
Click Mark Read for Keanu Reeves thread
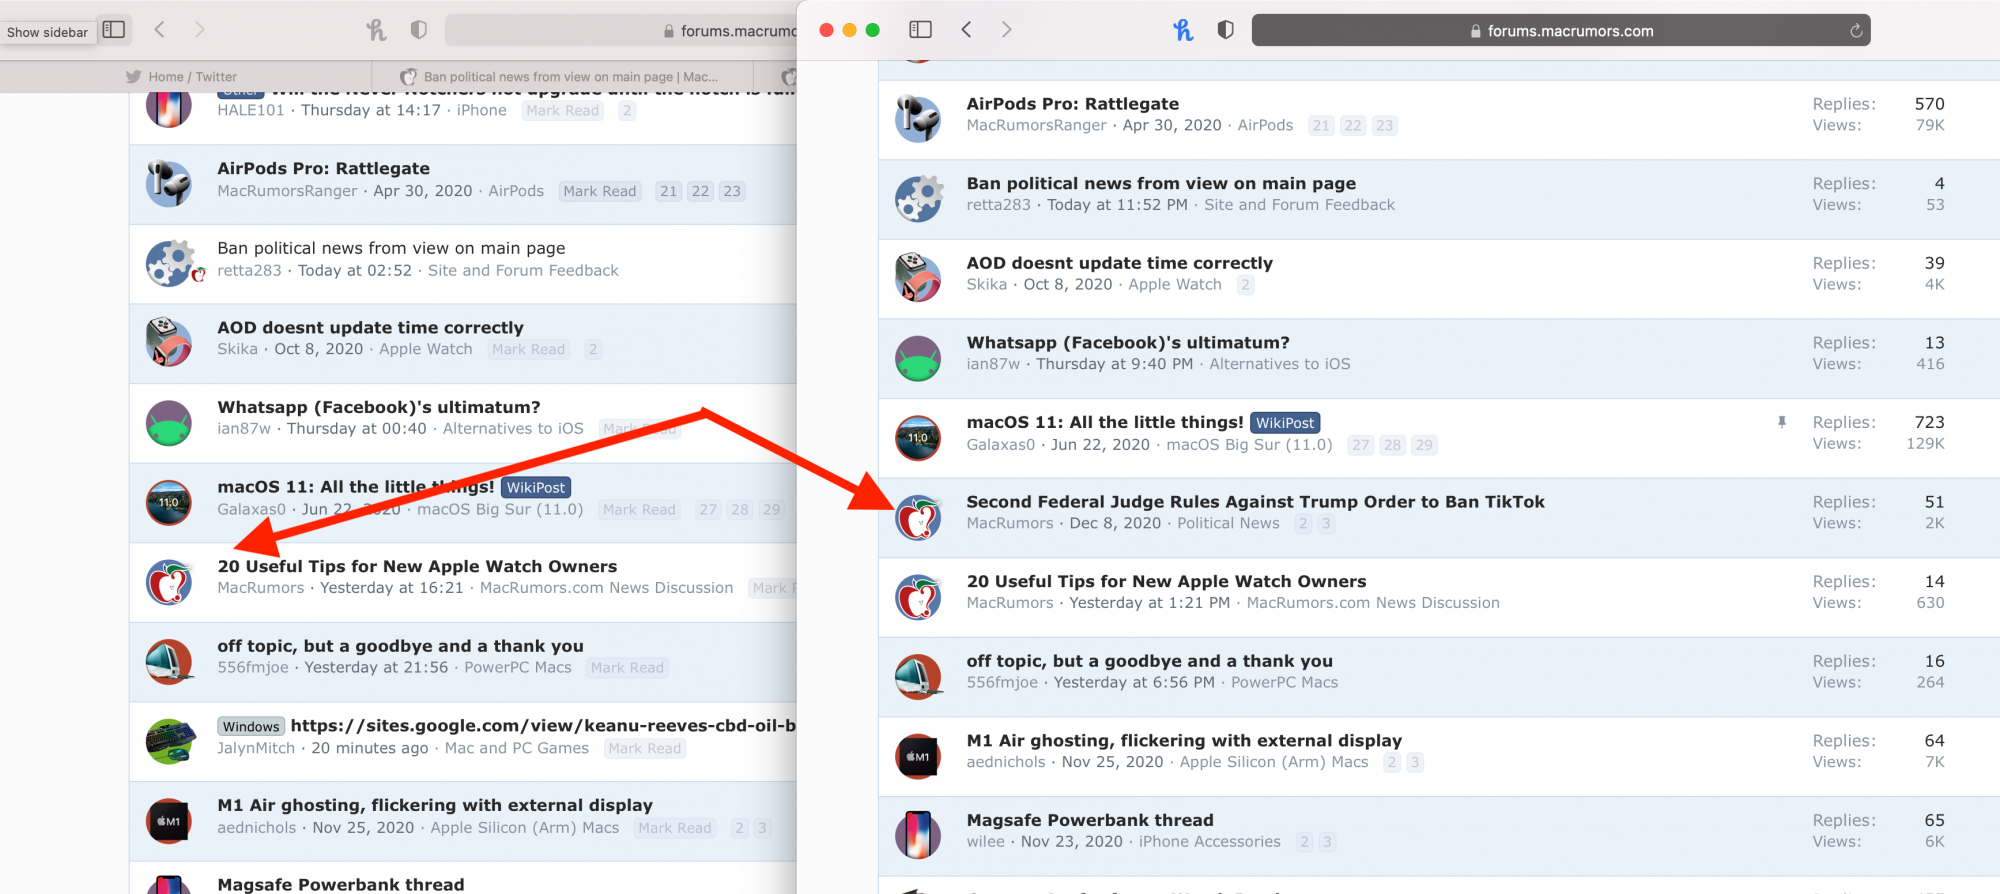(644, 748)
